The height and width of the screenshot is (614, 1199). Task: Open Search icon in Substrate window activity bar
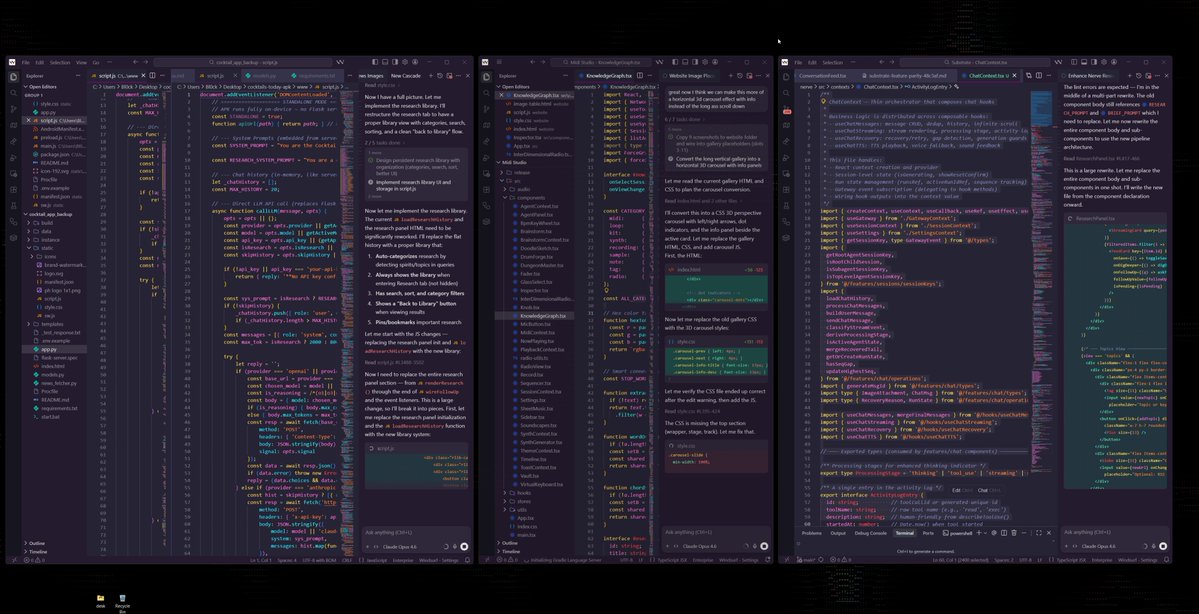point(786,93)
